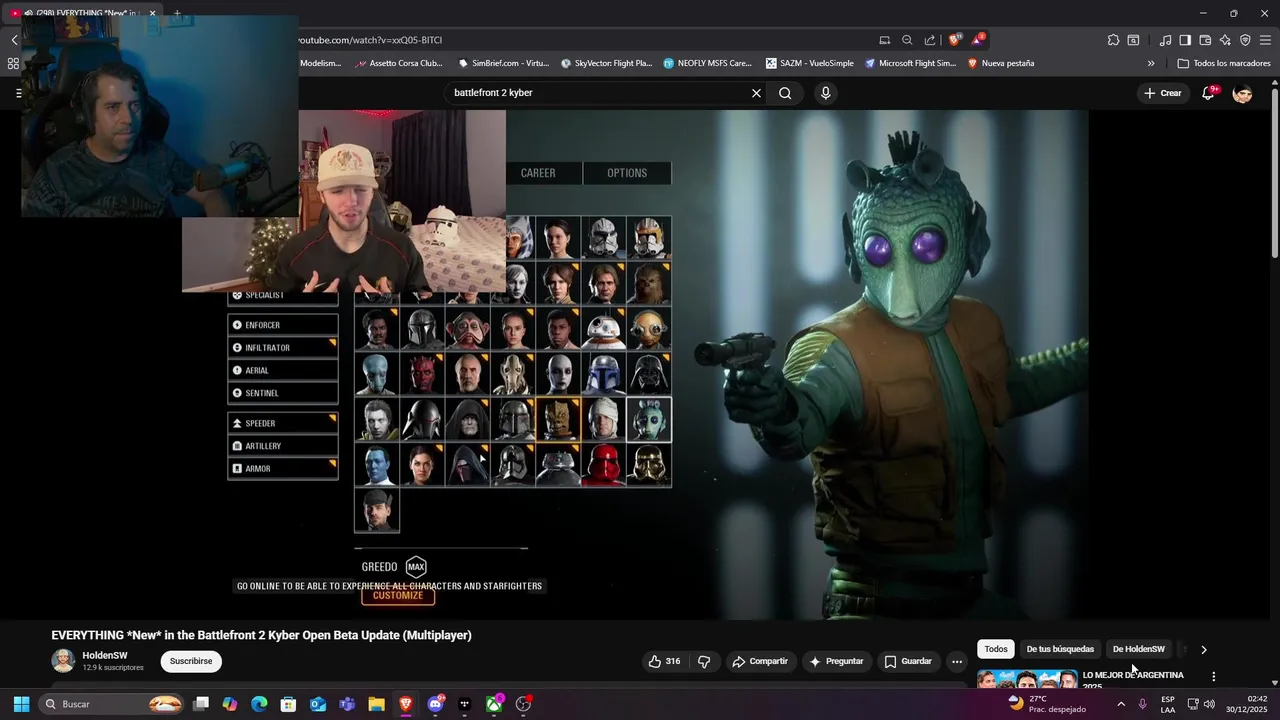Open a new browser tab

pyautogui.click(x=177, y=13)
